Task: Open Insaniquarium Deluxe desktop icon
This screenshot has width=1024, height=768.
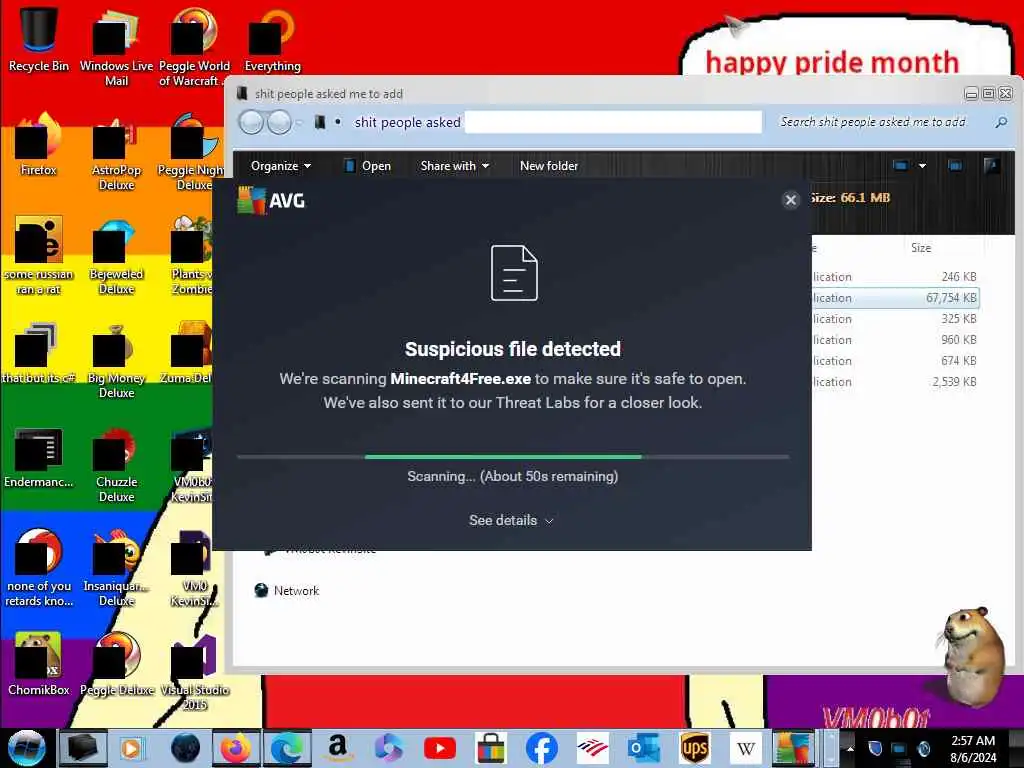Action: click(116, 568)
